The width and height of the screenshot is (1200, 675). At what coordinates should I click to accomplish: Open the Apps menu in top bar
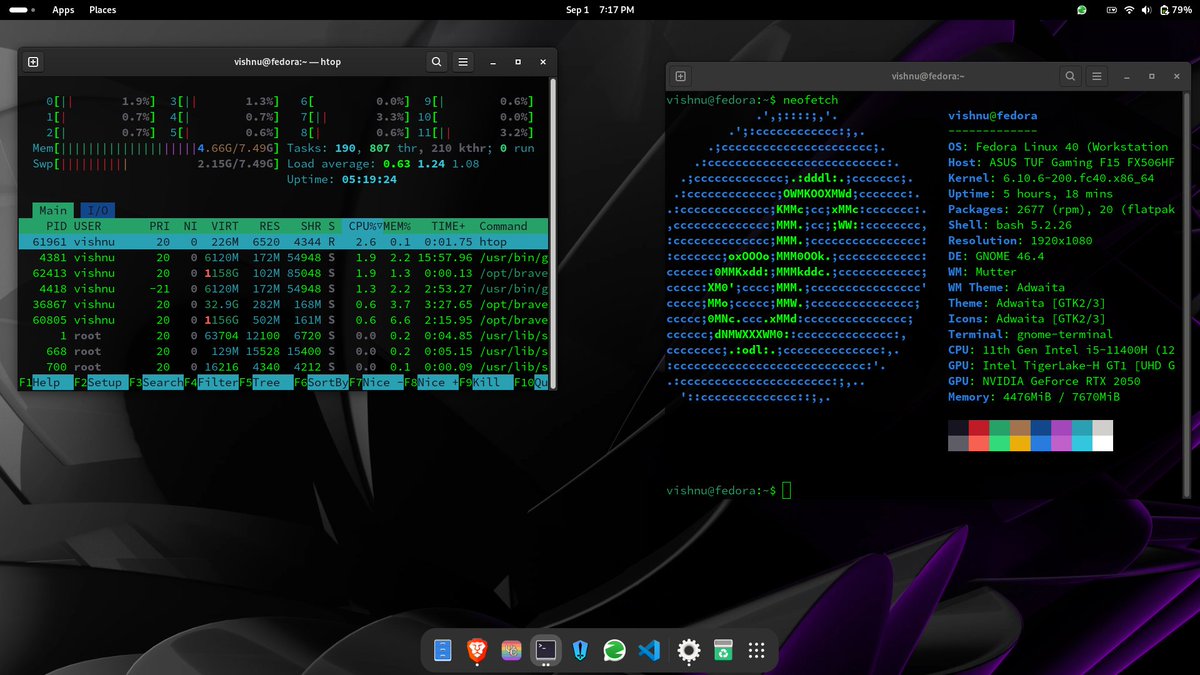click(63, 10)
